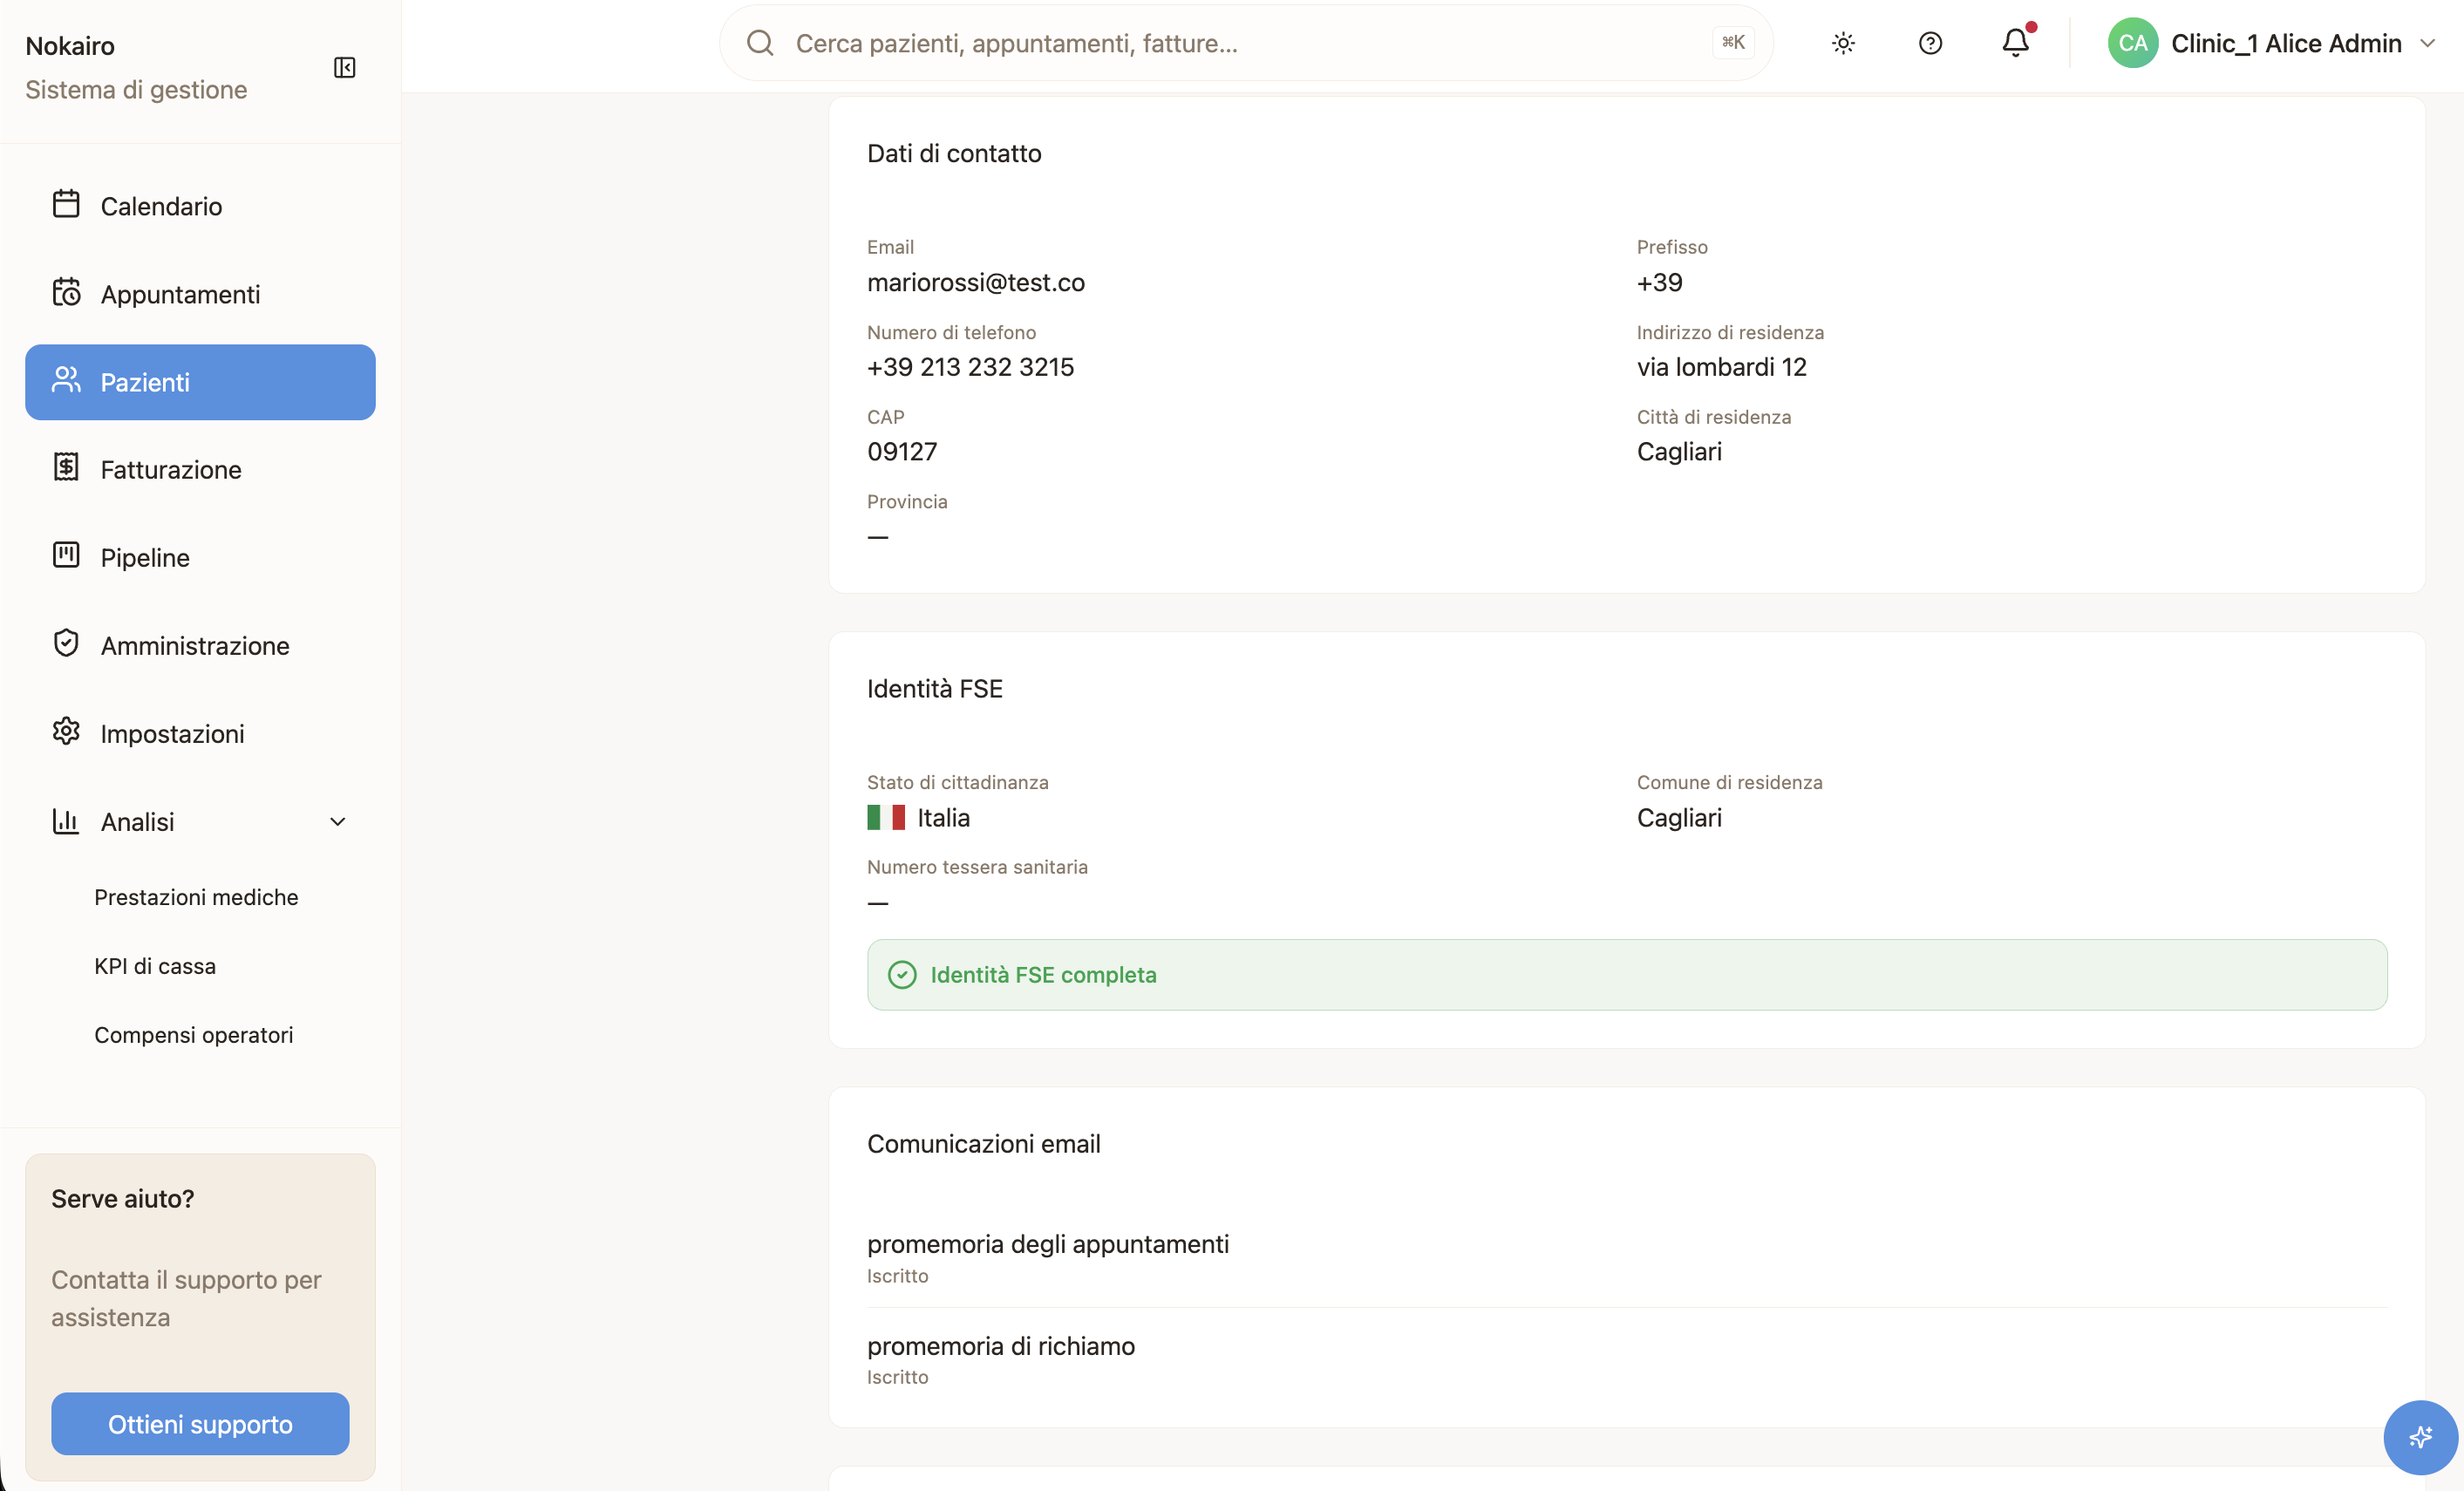Click the Fatturazione receipt icon
This screenshot has height=1491, width=2464.
66,467
